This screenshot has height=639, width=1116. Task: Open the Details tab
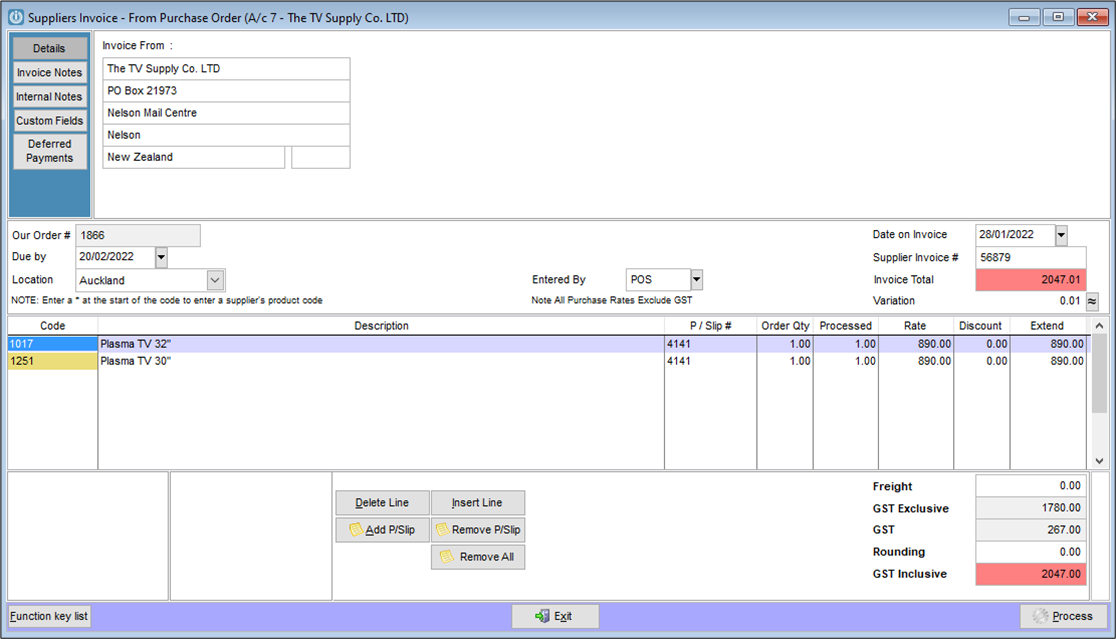[49, 48]
